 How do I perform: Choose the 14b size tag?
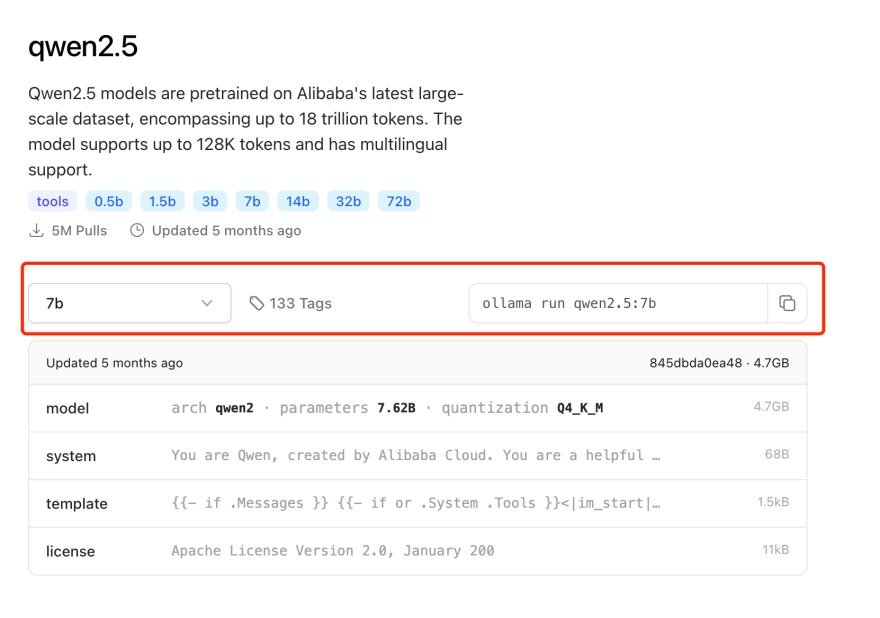point(298,201)
